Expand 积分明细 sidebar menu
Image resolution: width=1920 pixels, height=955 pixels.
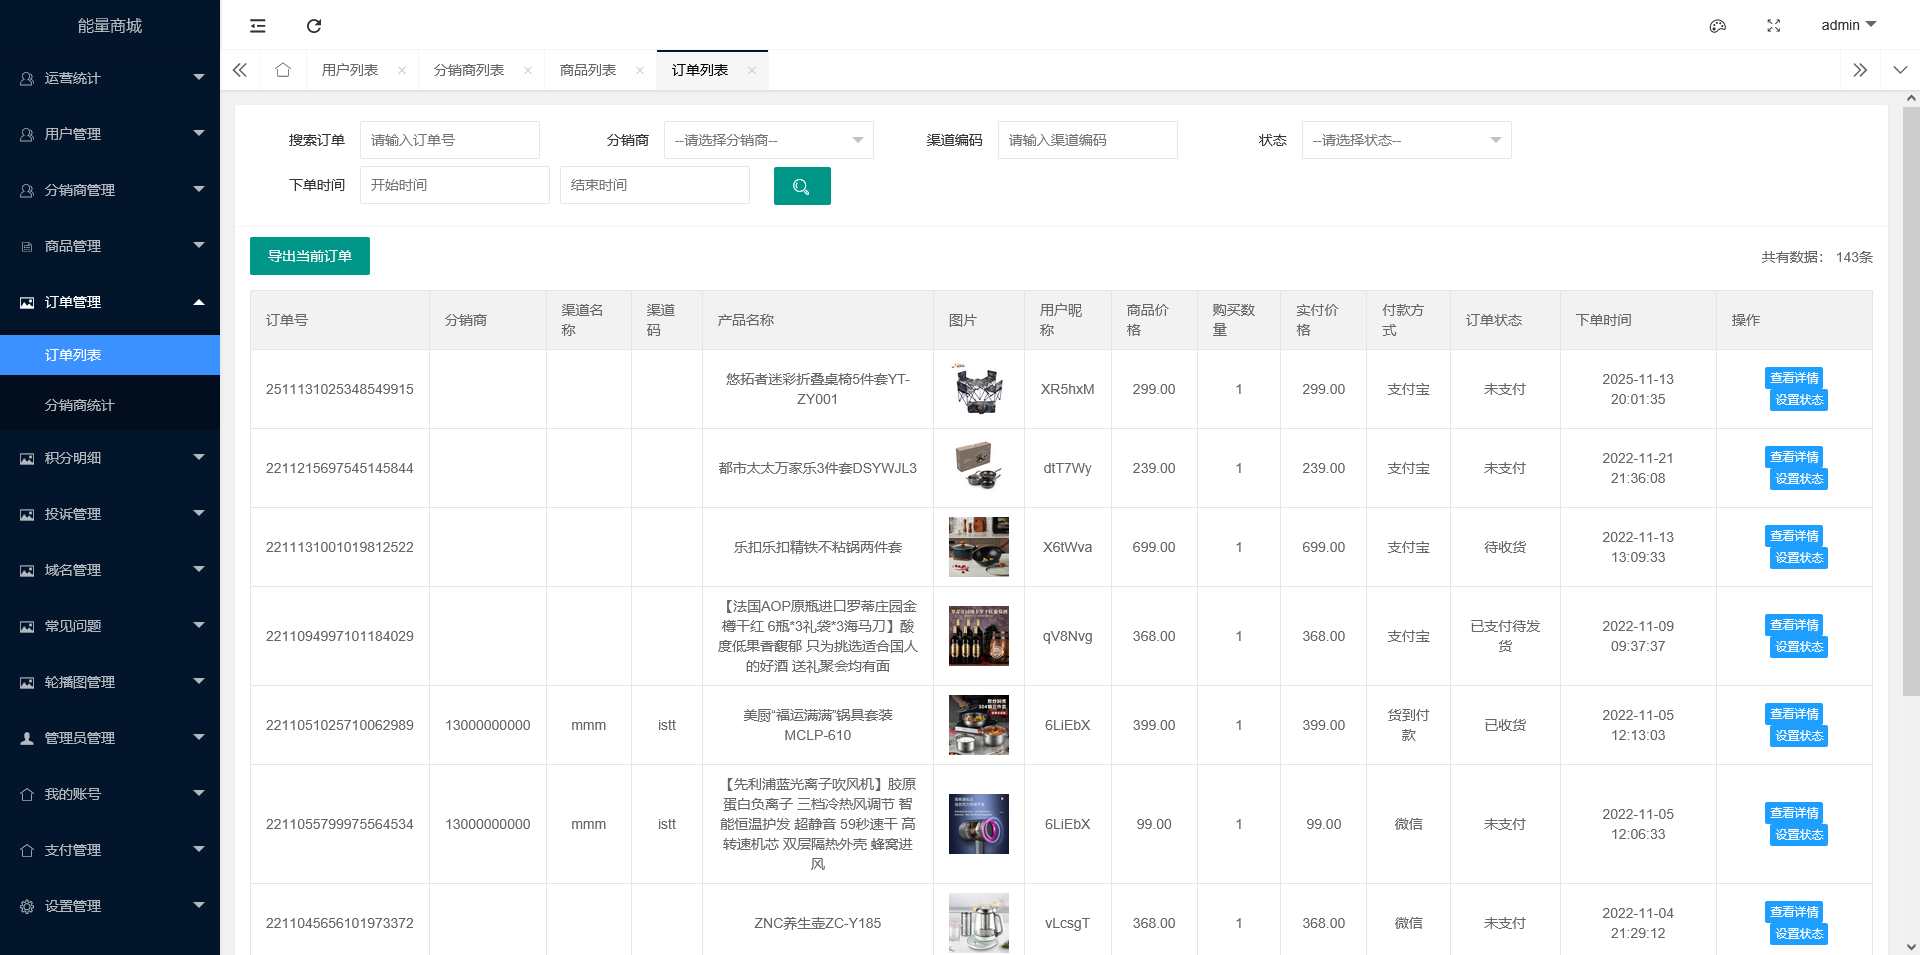pos(110,458)
